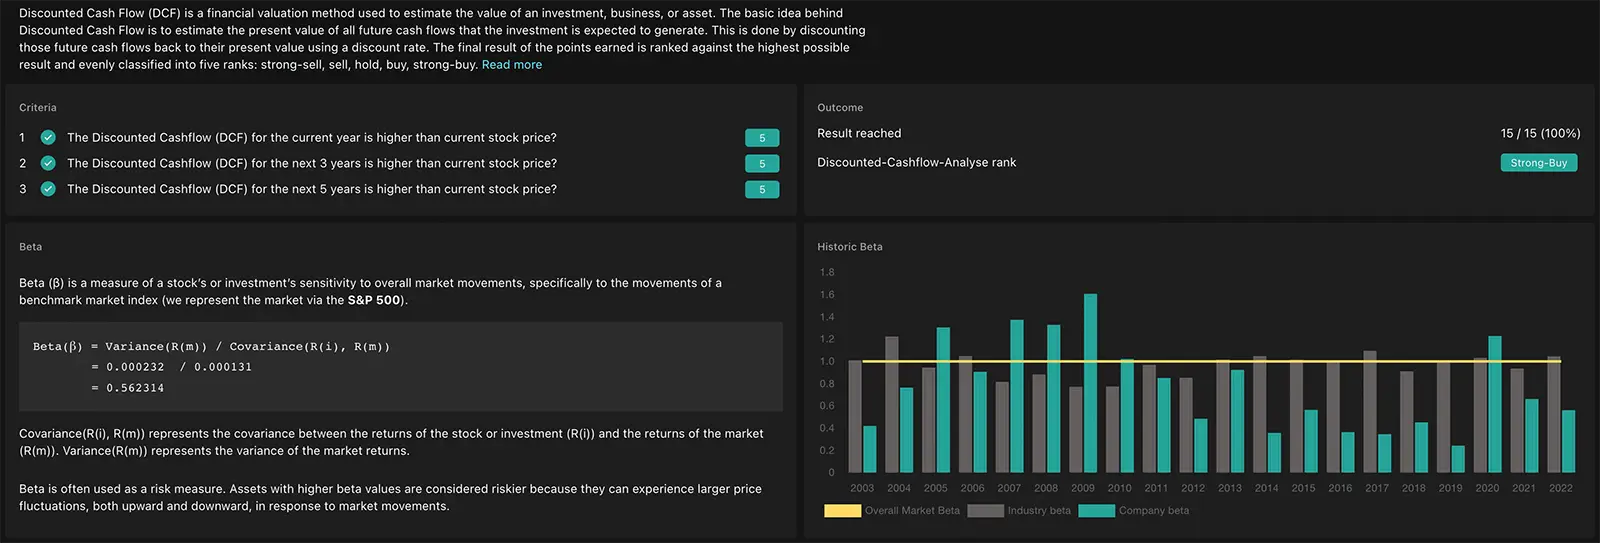This screenshot has width=1600, height=543.
Task: Click the Result reached label
Action: coord(859,134)
